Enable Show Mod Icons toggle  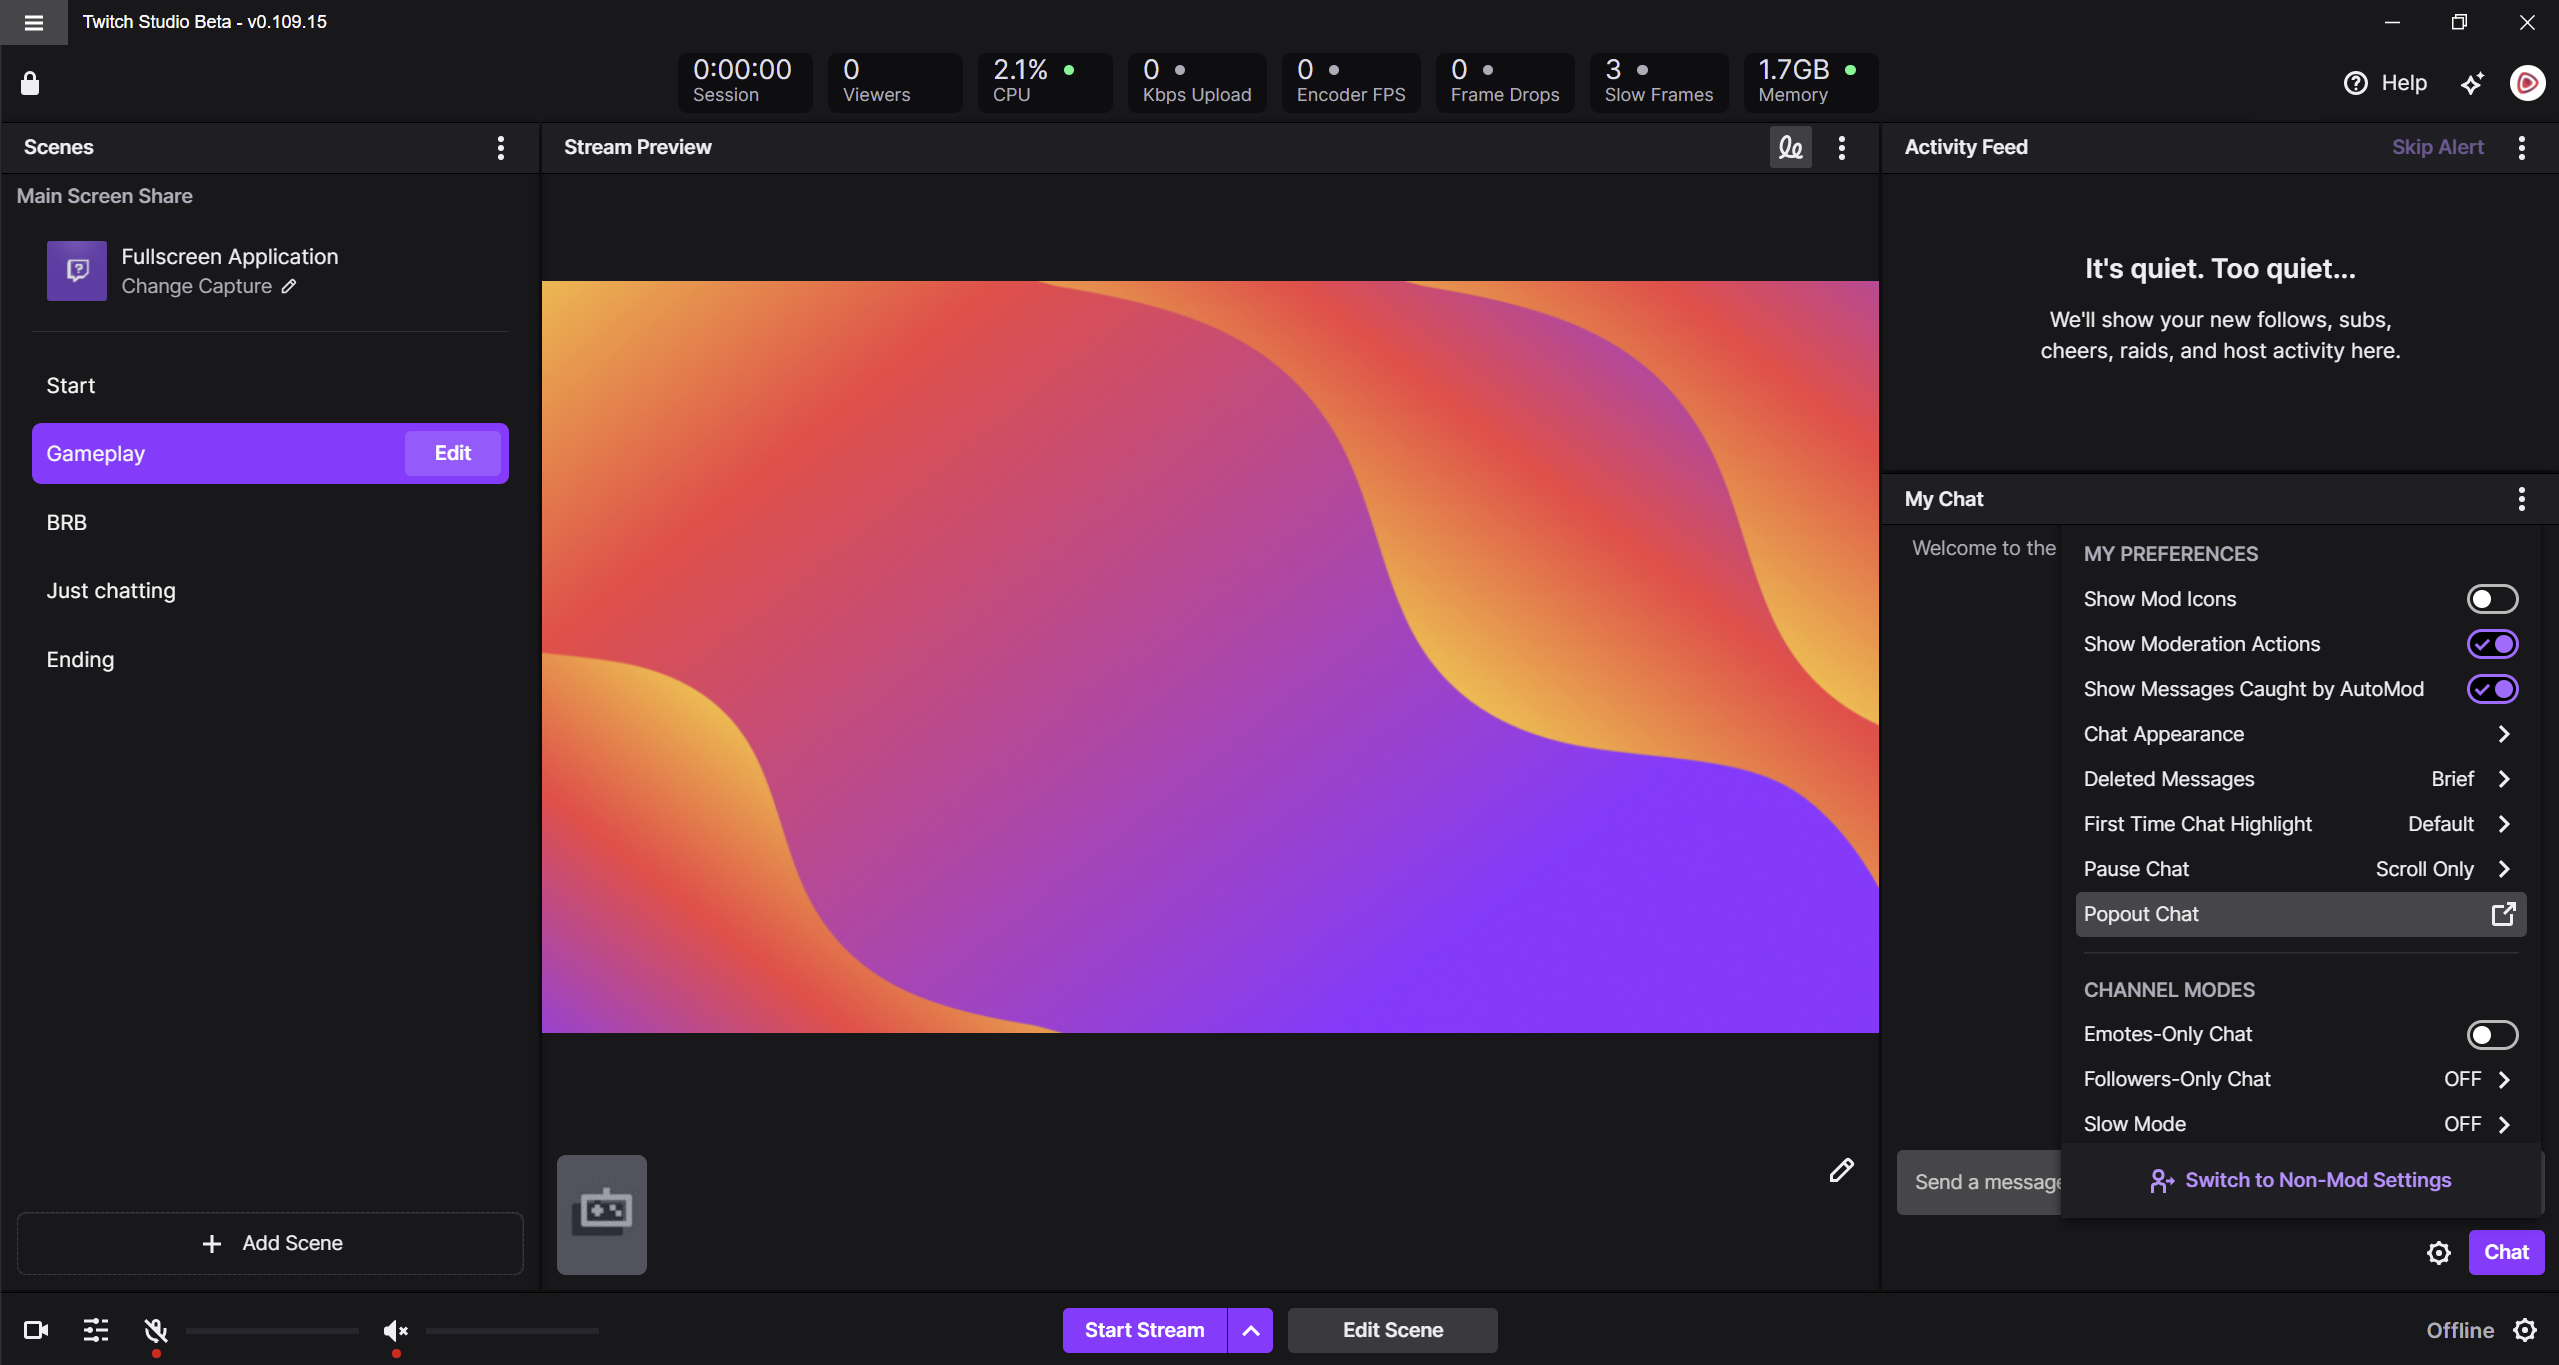(x=2491, y=599)
